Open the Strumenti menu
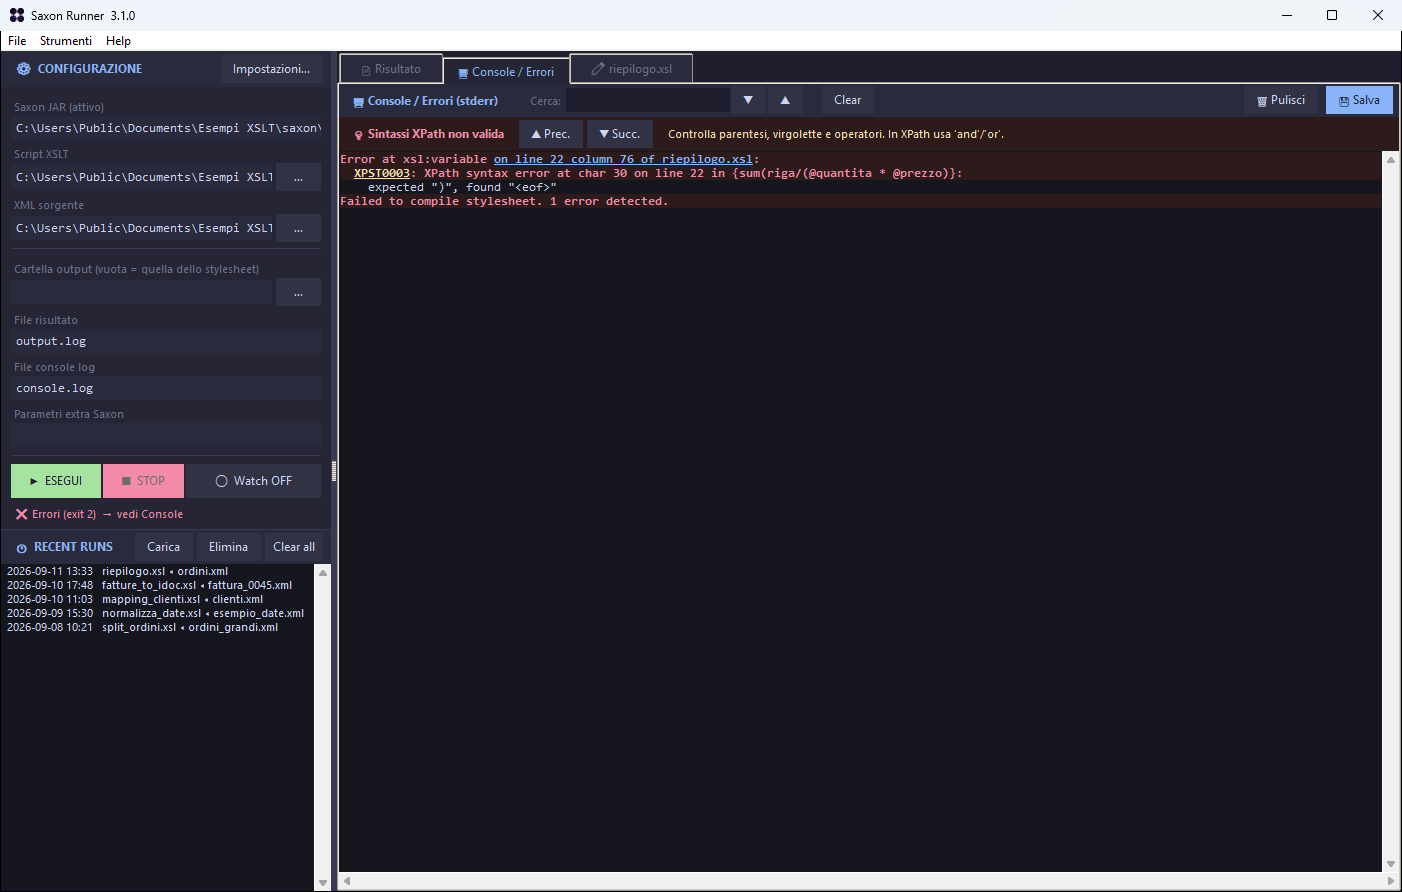 pyautogui.click(x=66, y=41)
